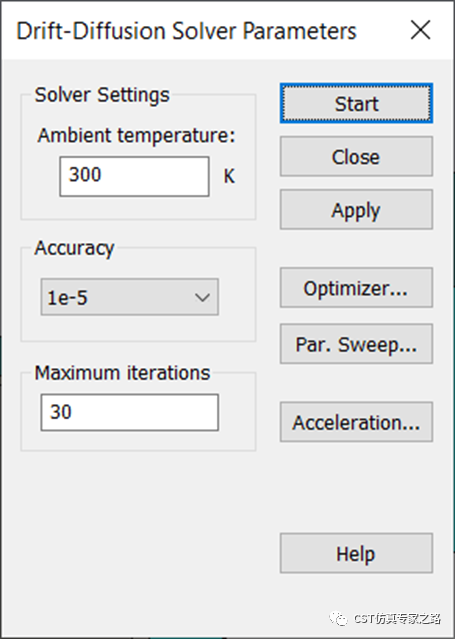This screenshot has height=639, width=455.
Task: Open the Acceleration... options
Action: tap(356, 422)
